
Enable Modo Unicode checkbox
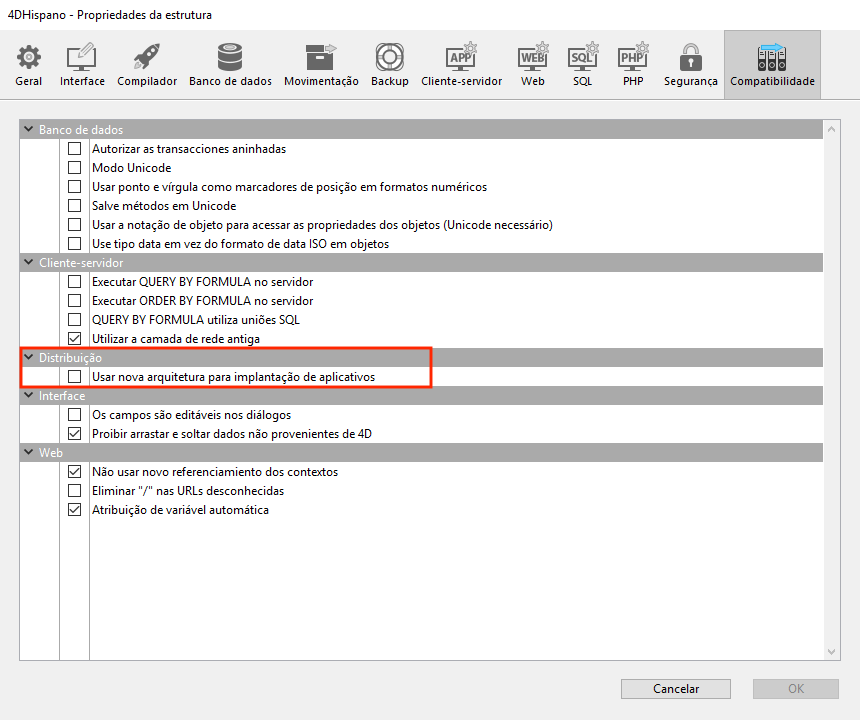point(74,168)
